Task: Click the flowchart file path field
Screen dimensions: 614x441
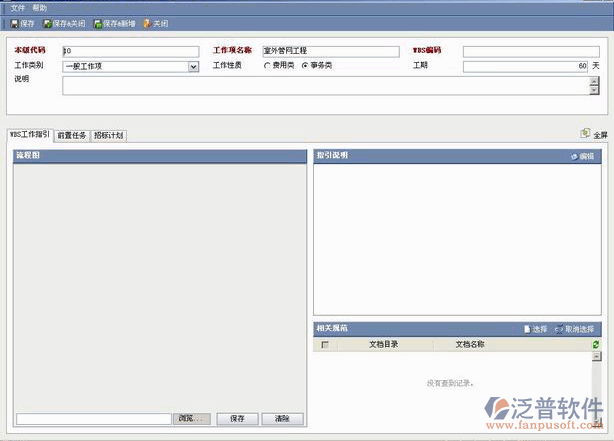Action: [x=94, y=419]
